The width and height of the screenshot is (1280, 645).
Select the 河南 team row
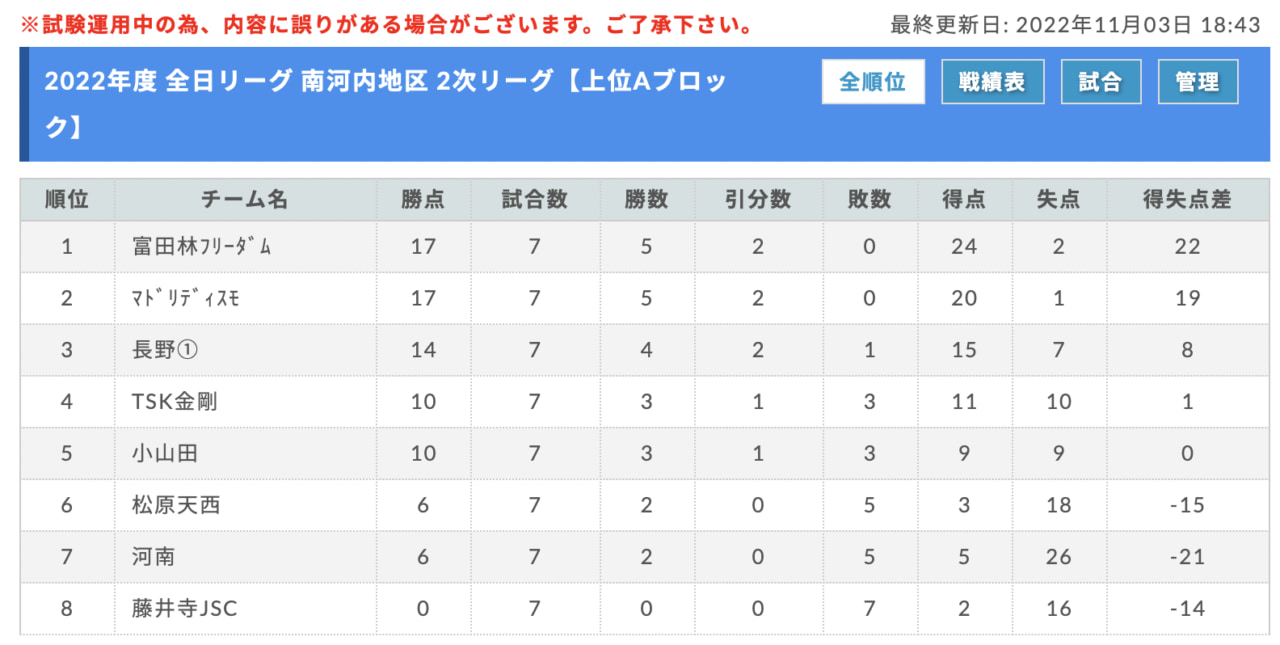pos(644,558)
